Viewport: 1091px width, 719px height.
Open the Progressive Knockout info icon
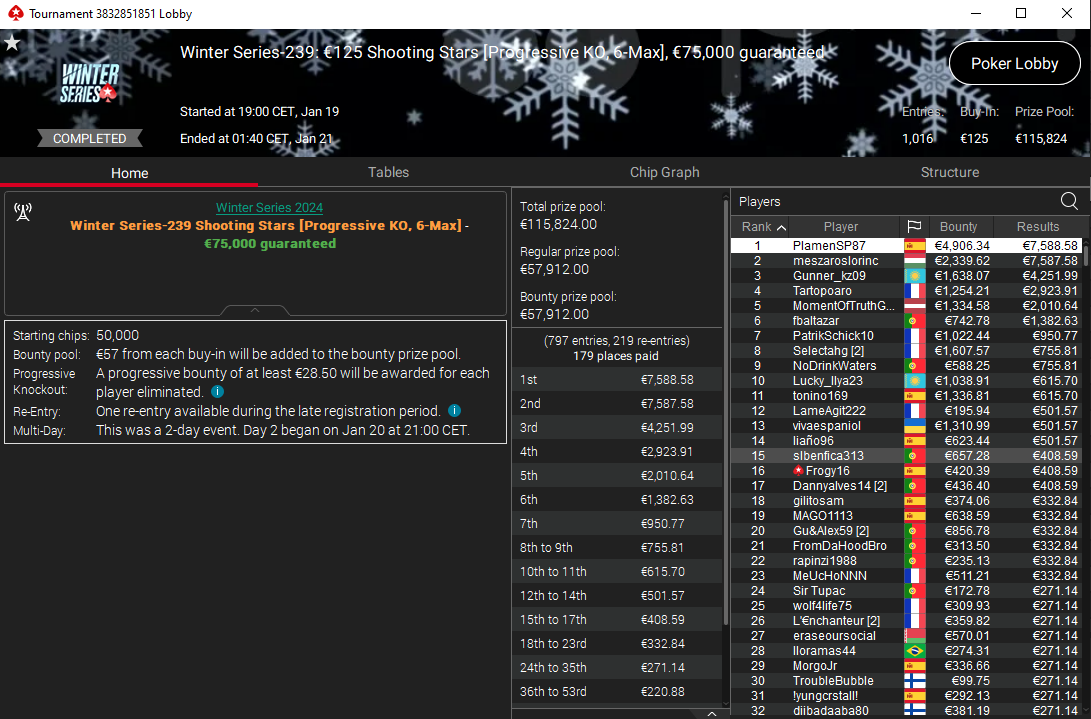217,392
